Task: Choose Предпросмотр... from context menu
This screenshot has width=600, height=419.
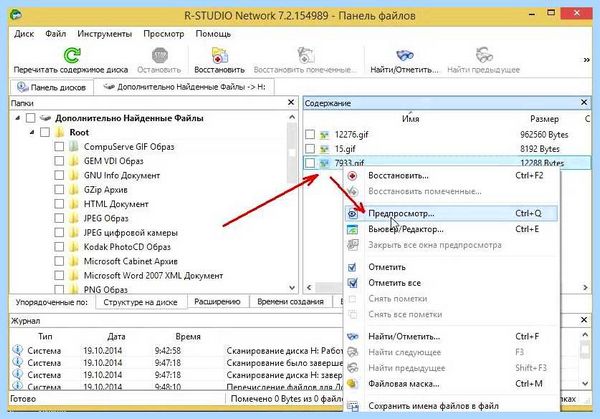Action: tap(452, 214)
